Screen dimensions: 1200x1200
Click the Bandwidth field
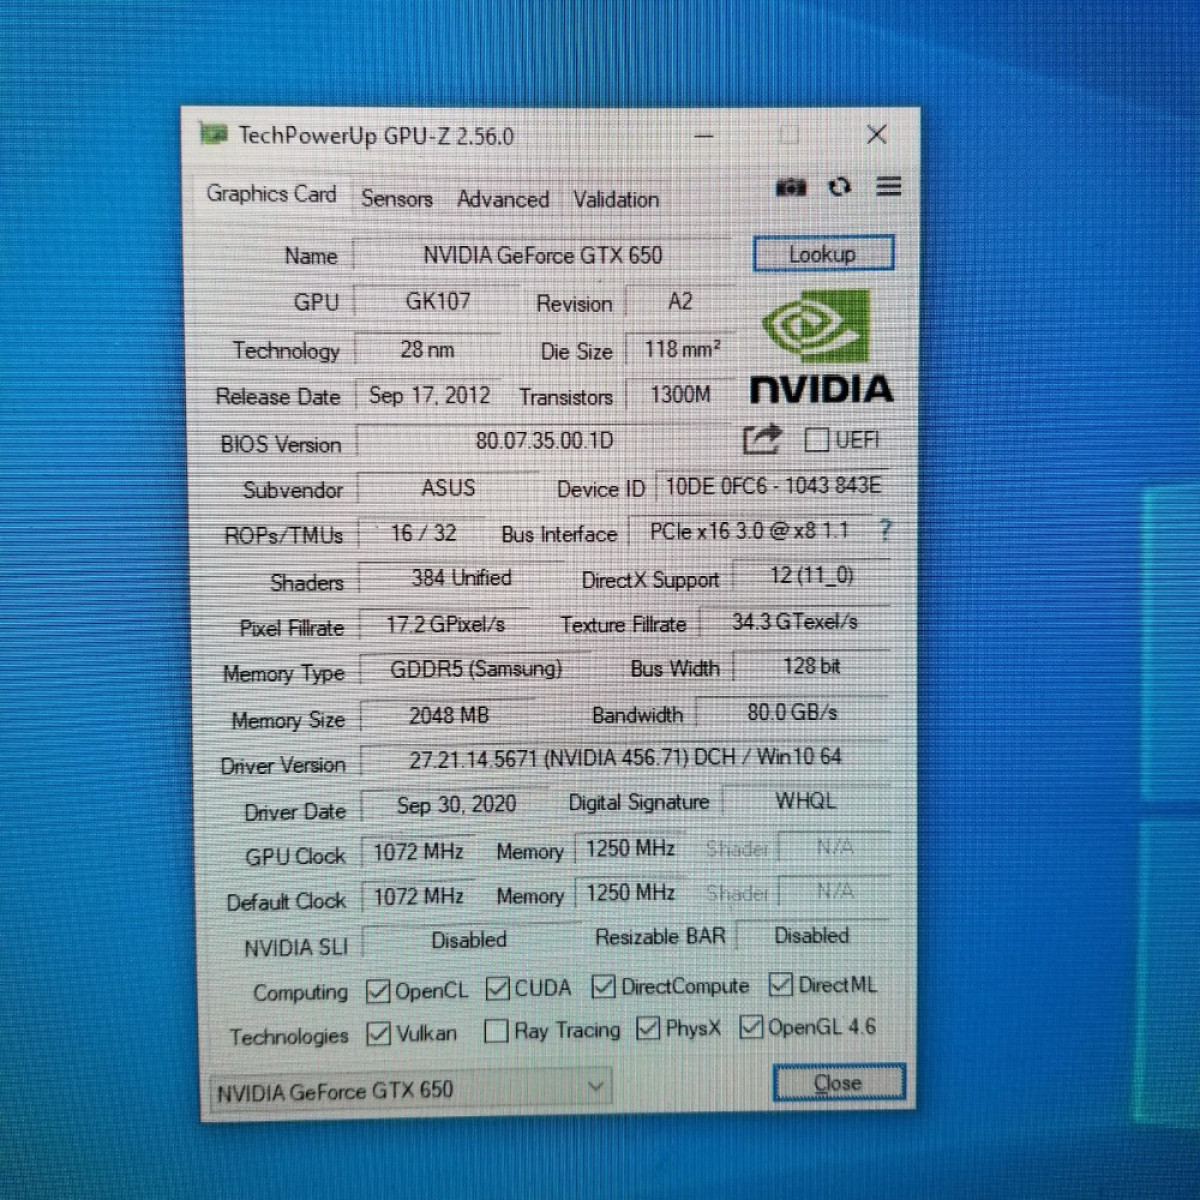tap(793, 713)
